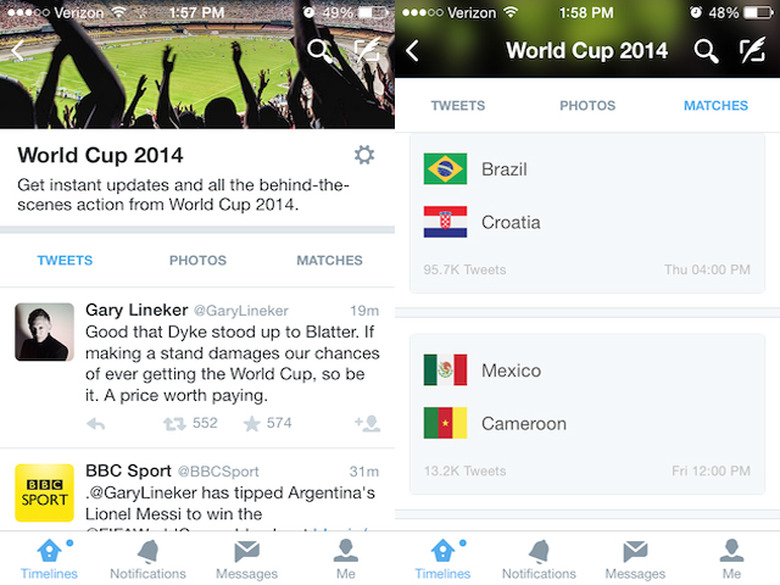Tap BBC Sport's avatar logo
780x585 pixels.
click(44, 492)
